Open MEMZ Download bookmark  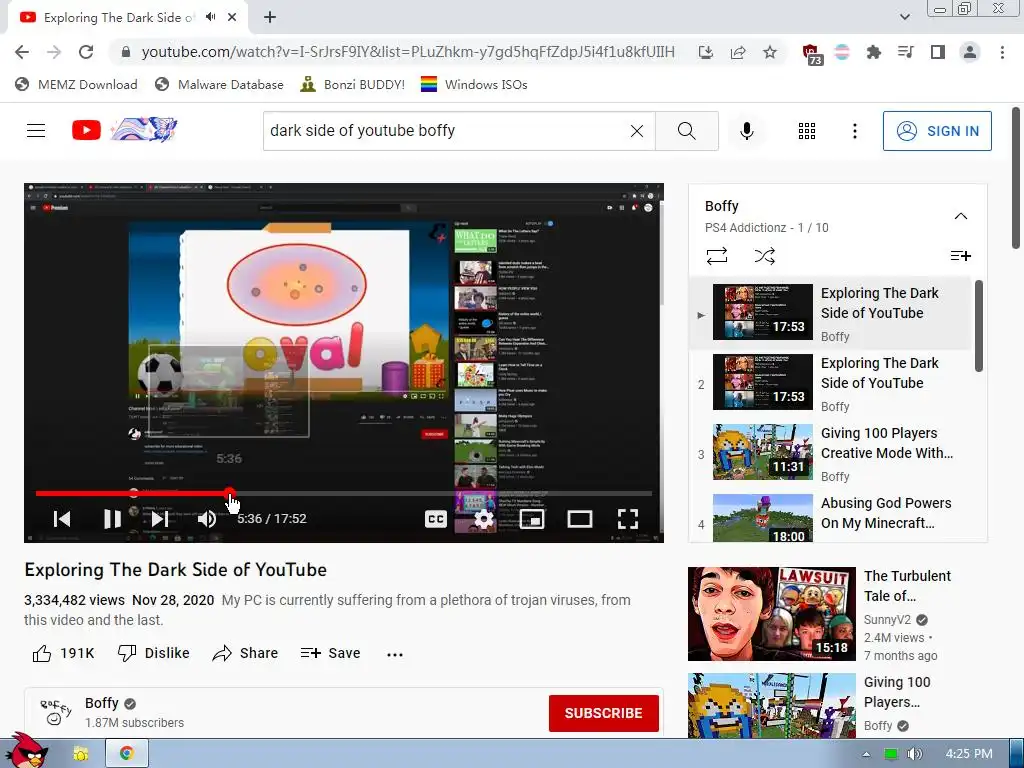point(76,84)
